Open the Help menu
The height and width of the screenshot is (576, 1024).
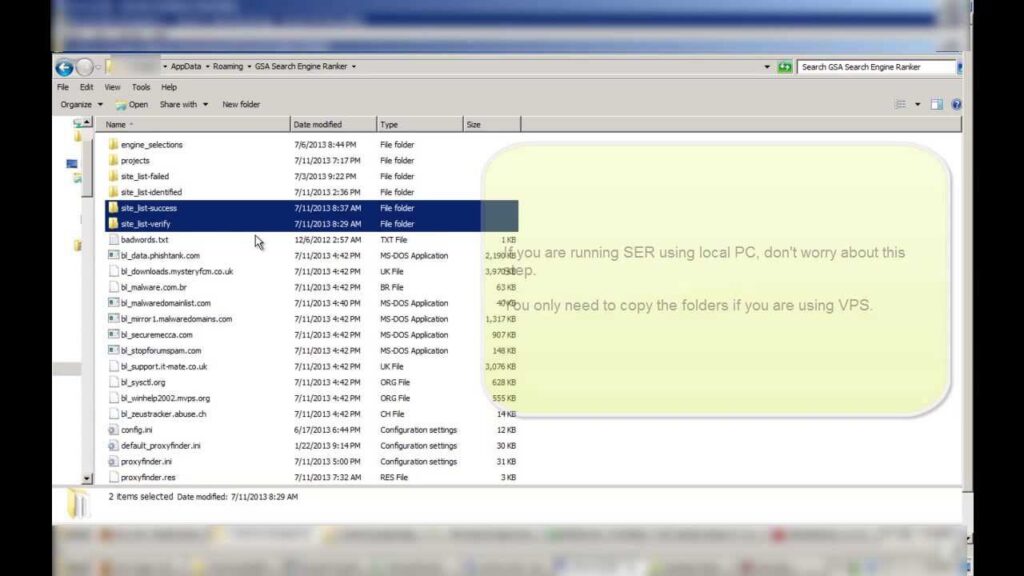tap(168, 87)
